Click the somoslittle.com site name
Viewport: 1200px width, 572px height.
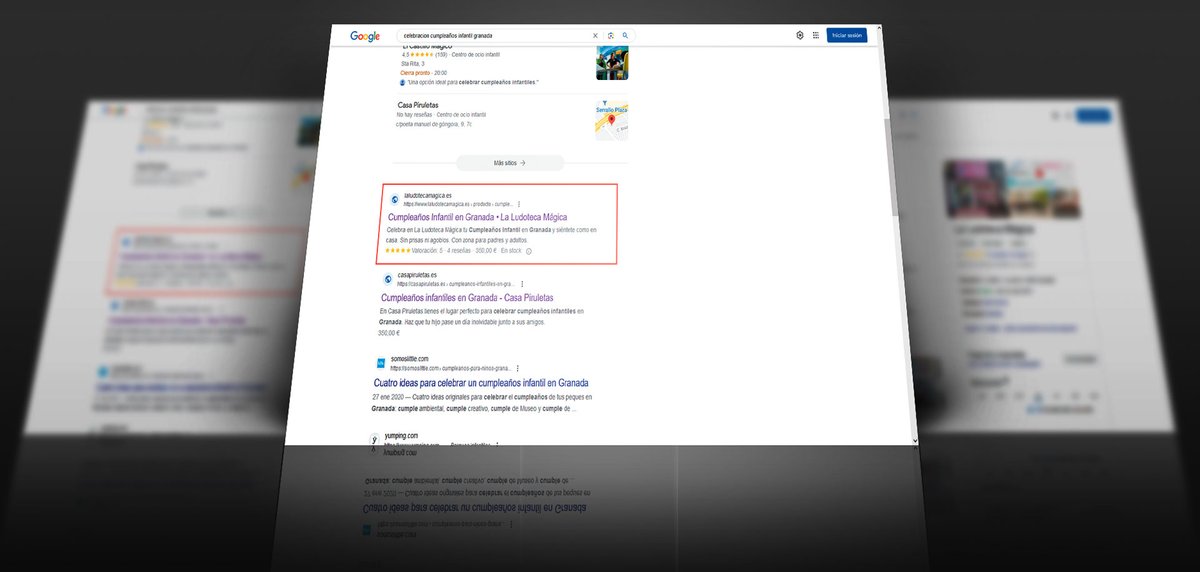pyautogui.click(x=409, y=358)
